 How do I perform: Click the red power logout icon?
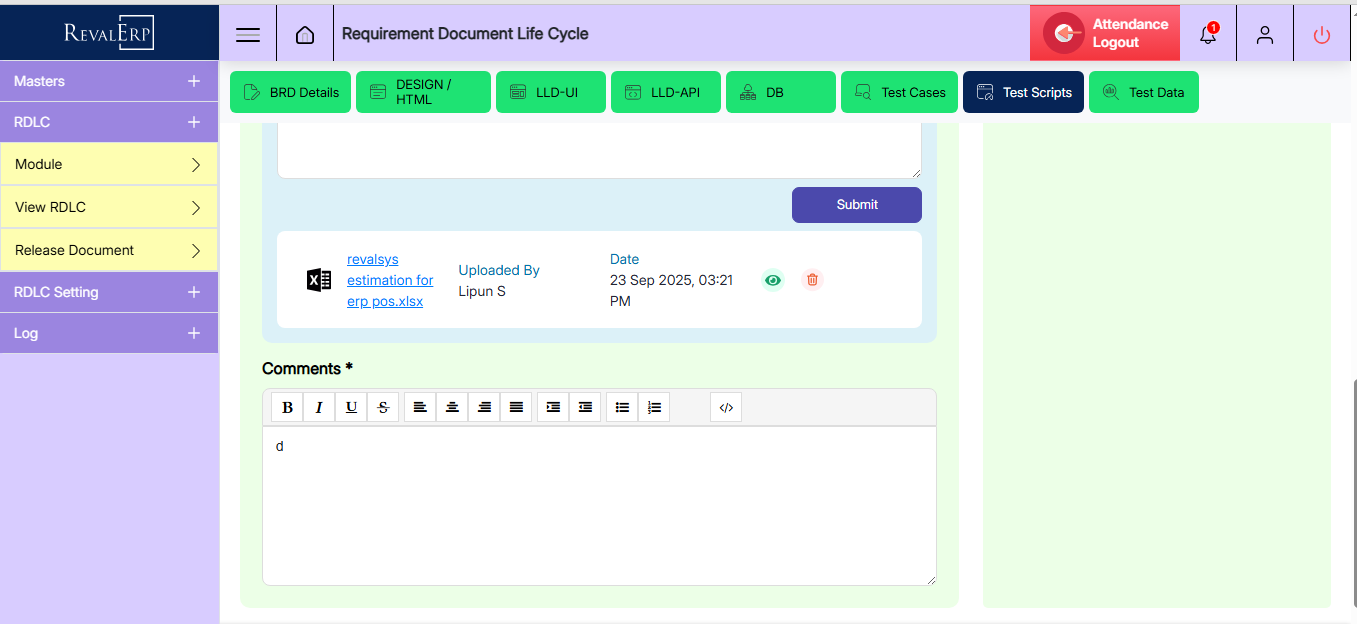pyautogui.click(x=1322, y=35)
